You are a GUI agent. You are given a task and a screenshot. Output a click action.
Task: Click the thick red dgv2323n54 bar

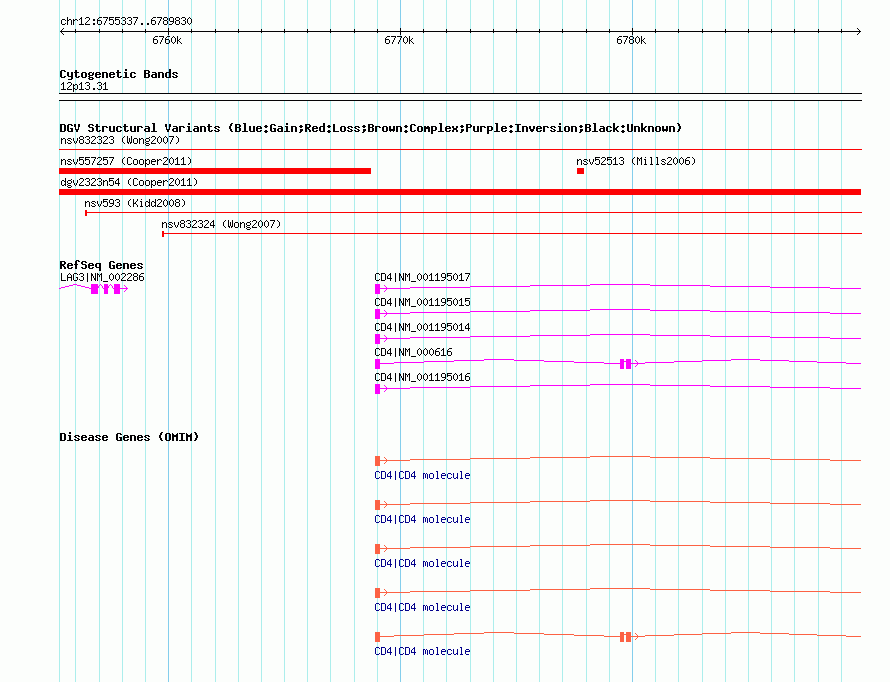pyautogui.click(x=460, y=192)
